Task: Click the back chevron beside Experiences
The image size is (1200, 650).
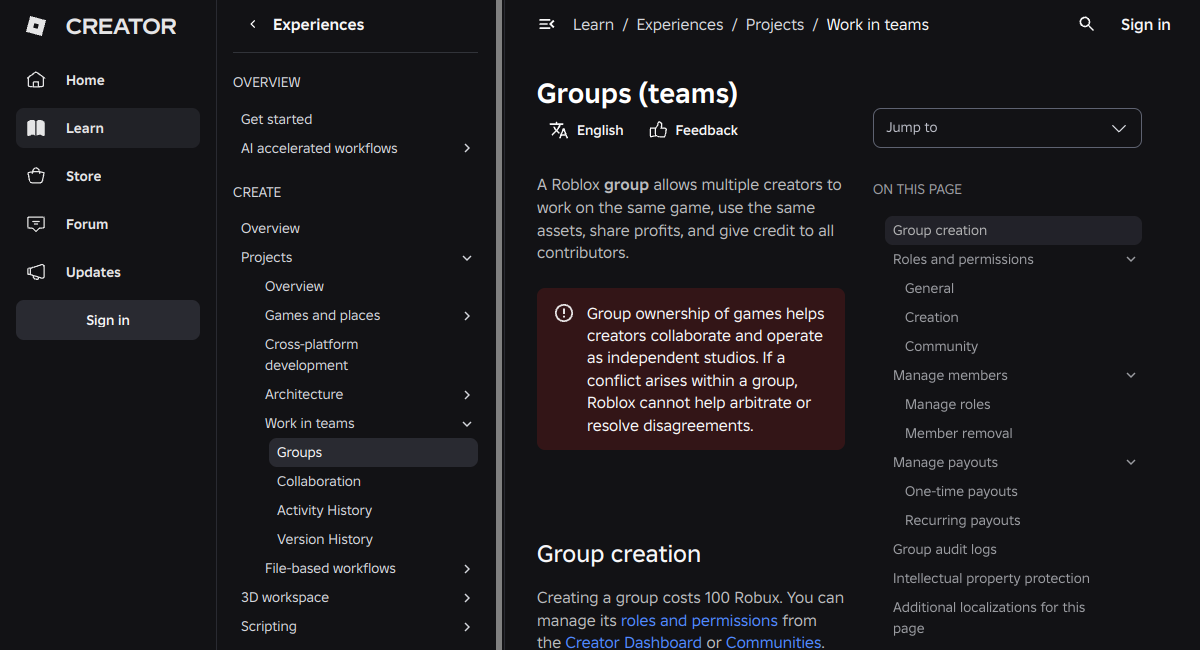Action: pyautogui.click(x=253, y=24)
